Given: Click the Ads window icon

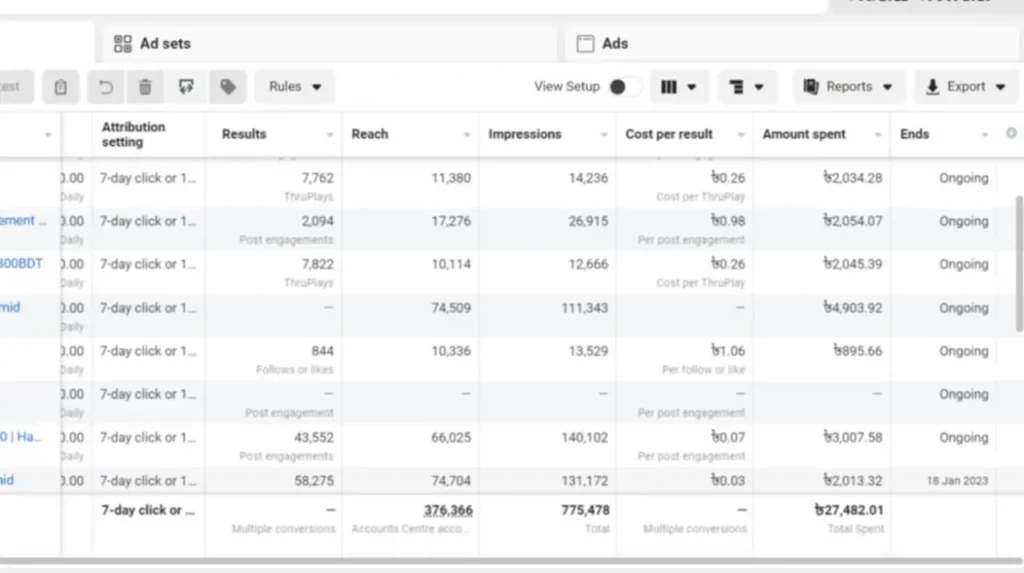Looking at the screenshot, I should pyautogui.click(x=585, y=44).
